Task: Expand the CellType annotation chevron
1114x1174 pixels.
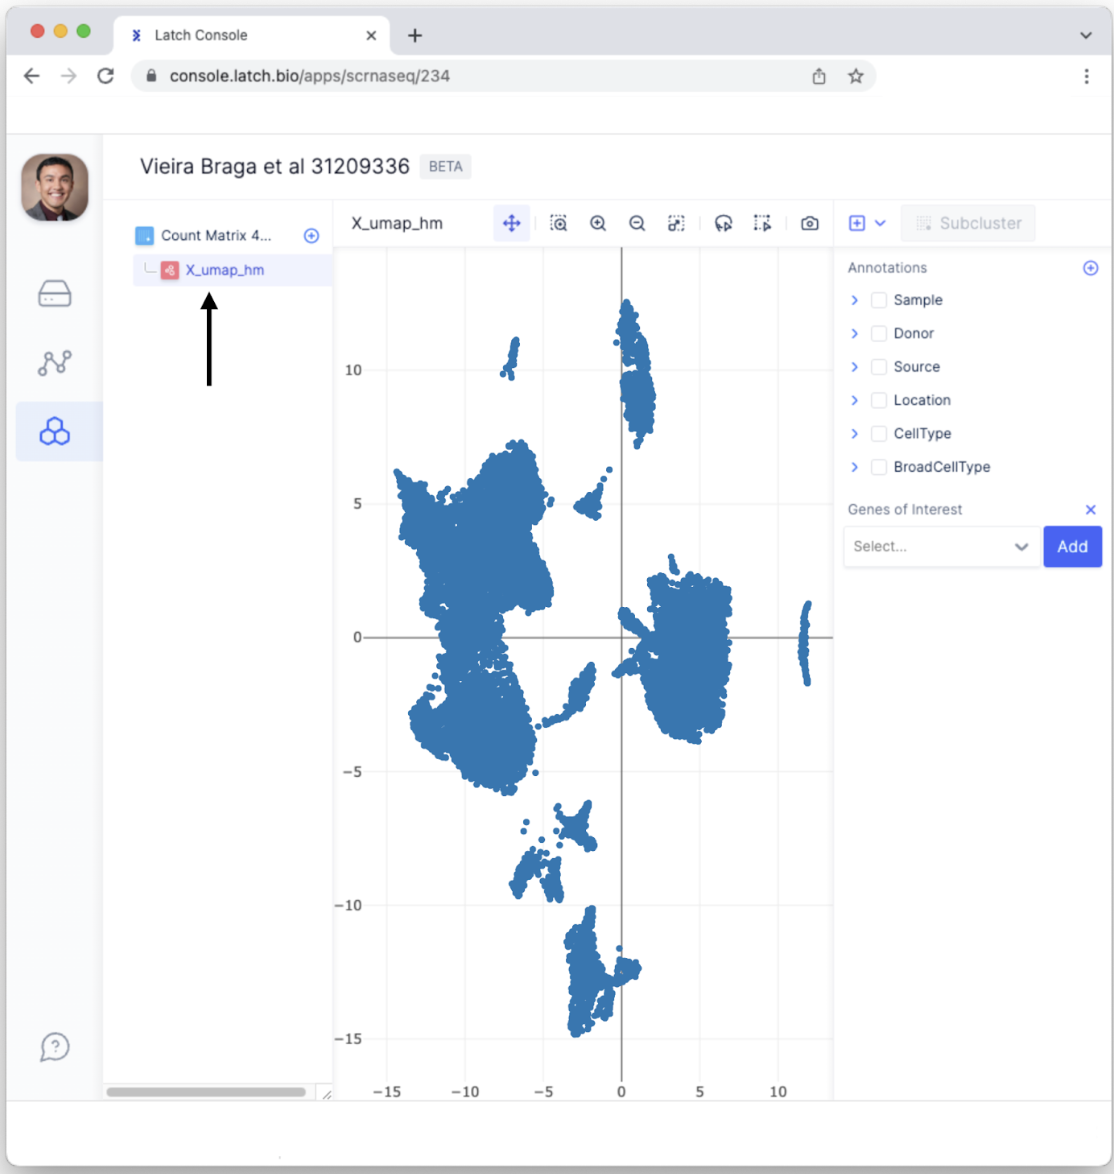Action: click(x=855, y=434)
